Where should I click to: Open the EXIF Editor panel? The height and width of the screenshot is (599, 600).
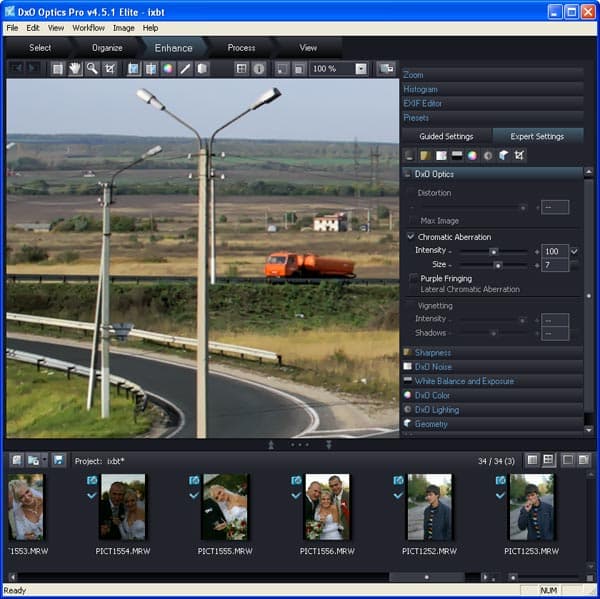point(492,103)
